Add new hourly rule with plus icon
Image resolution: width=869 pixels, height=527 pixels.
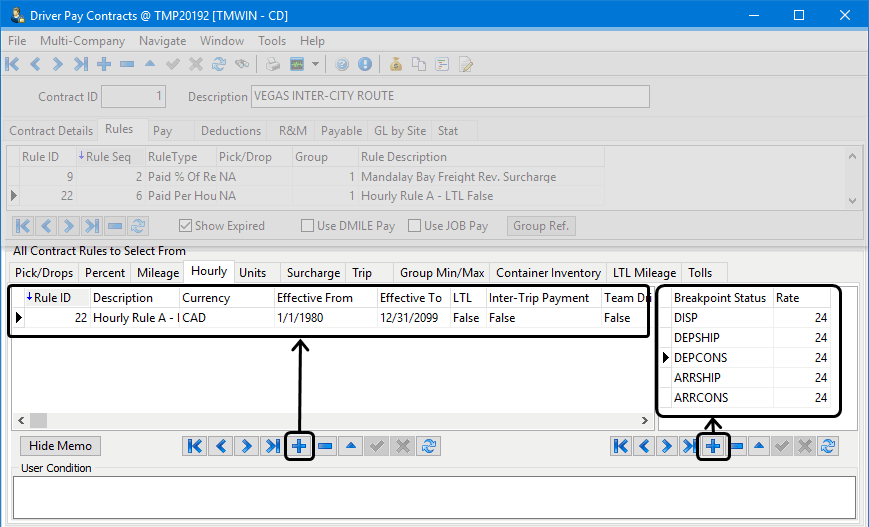(299, 446)
